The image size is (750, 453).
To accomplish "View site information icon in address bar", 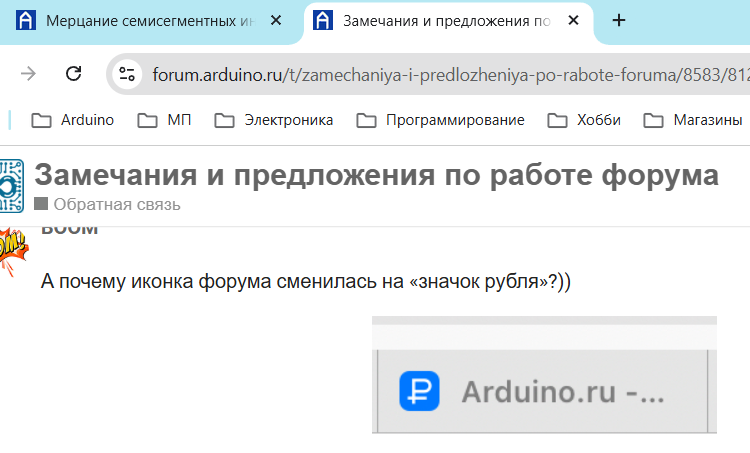I will pyautogui.click(x=127, y=74).
